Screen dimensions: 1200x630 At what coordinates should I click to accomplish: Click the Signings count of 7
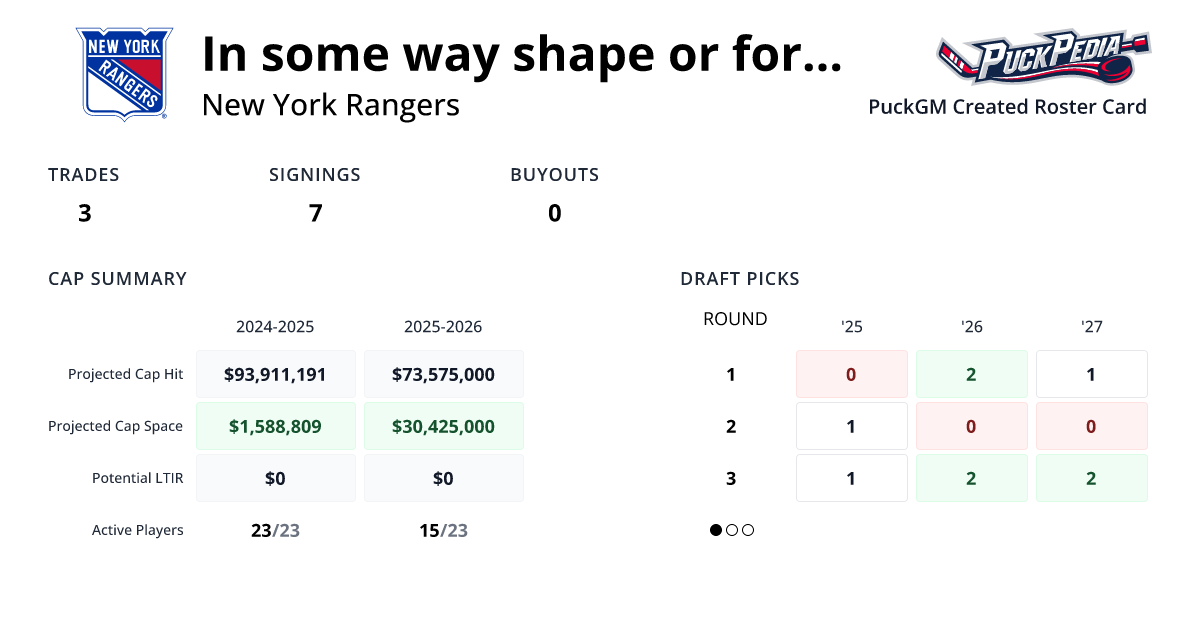tap(315, 213)
